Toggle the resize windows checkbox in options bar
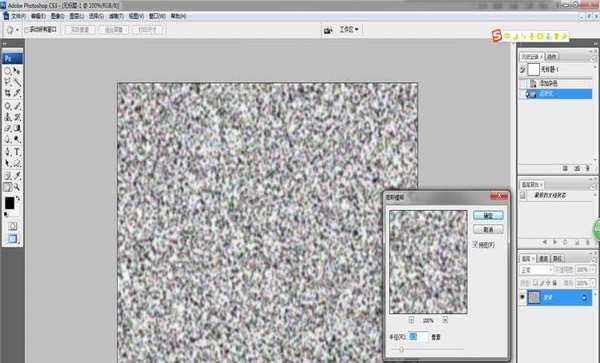 [x=27, y=29]
